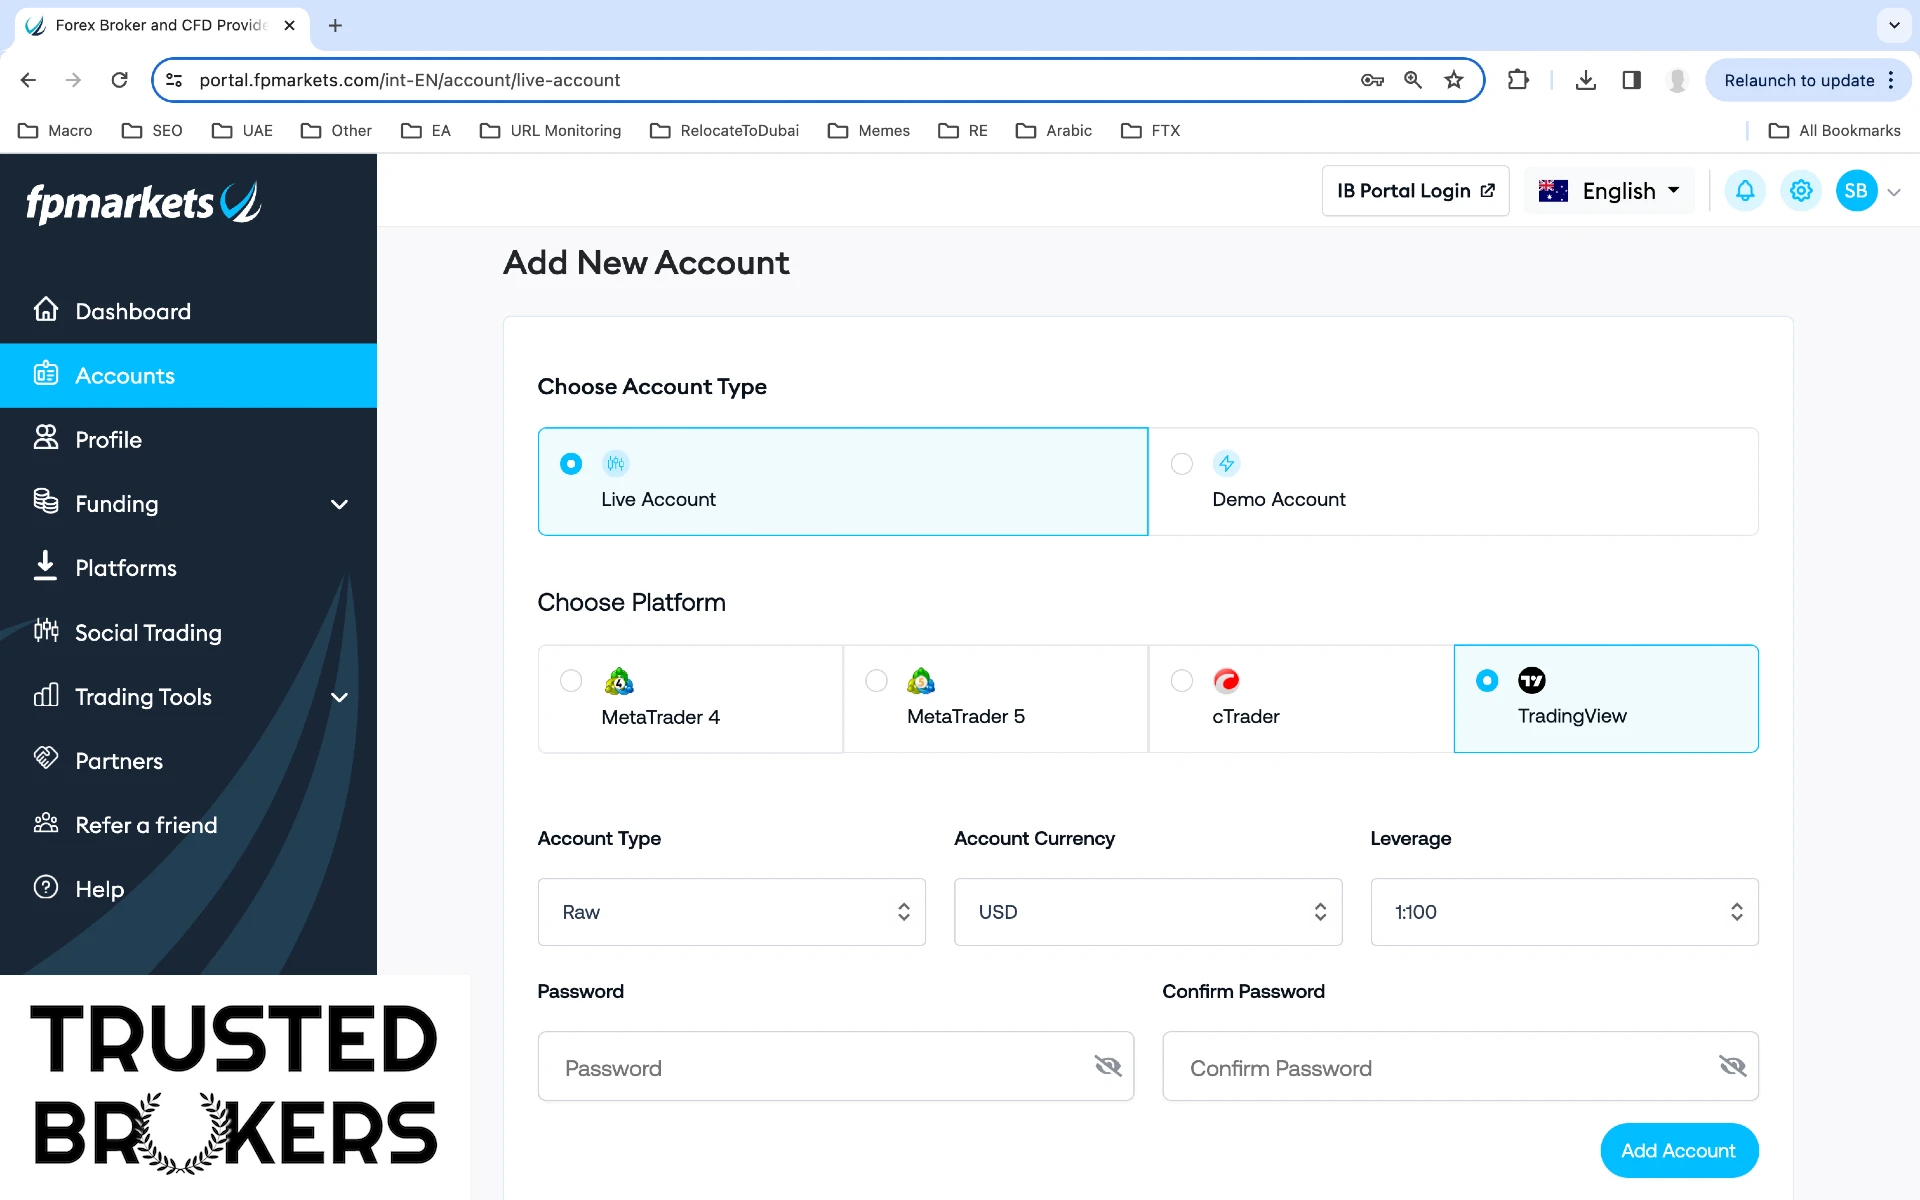Choose the MetaTrader 5 radio button
1920x1200 pixels.
tap(877, 681)
